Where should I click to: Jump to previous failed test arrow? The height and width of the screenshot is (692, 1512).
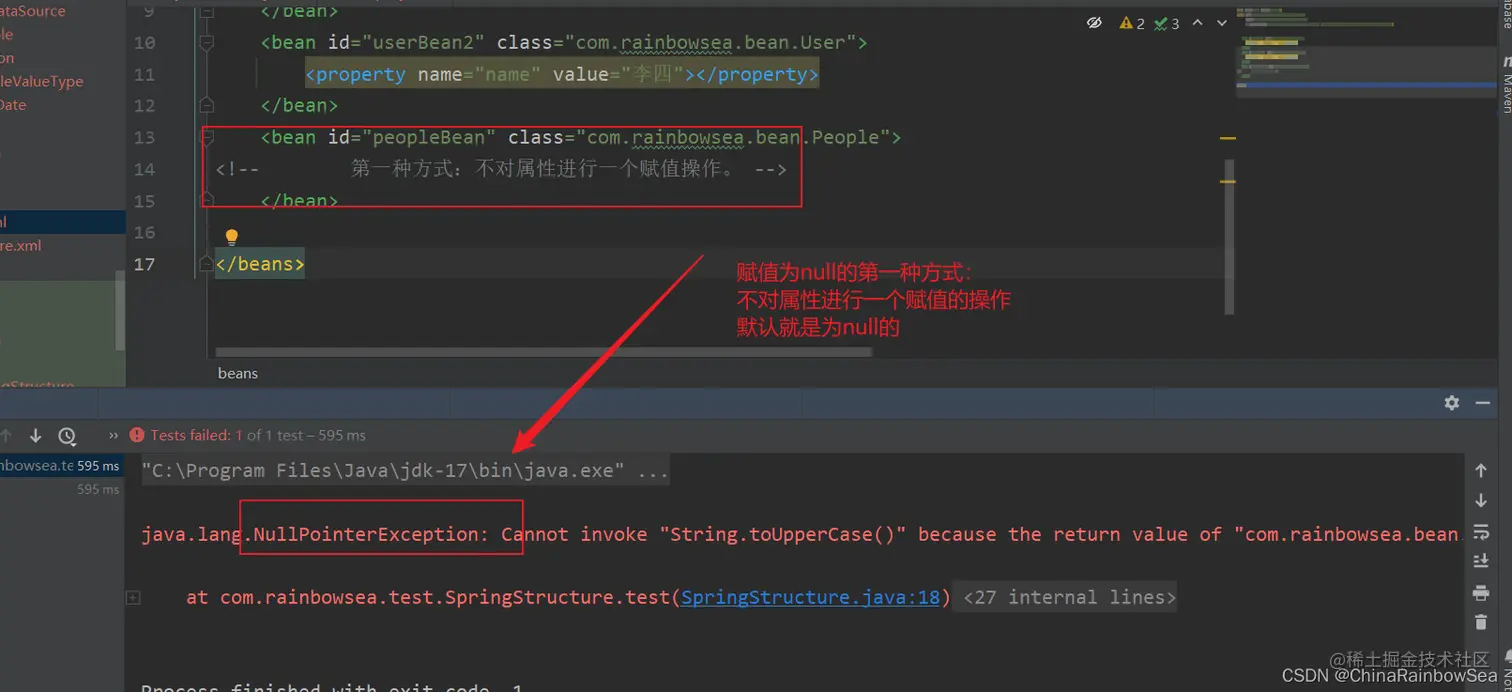6,435
